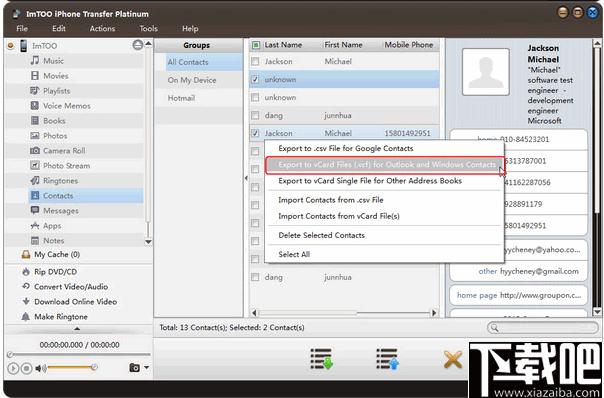Mute audio with the speaker icon
604x398 pixels.
[x=40, y=368]
